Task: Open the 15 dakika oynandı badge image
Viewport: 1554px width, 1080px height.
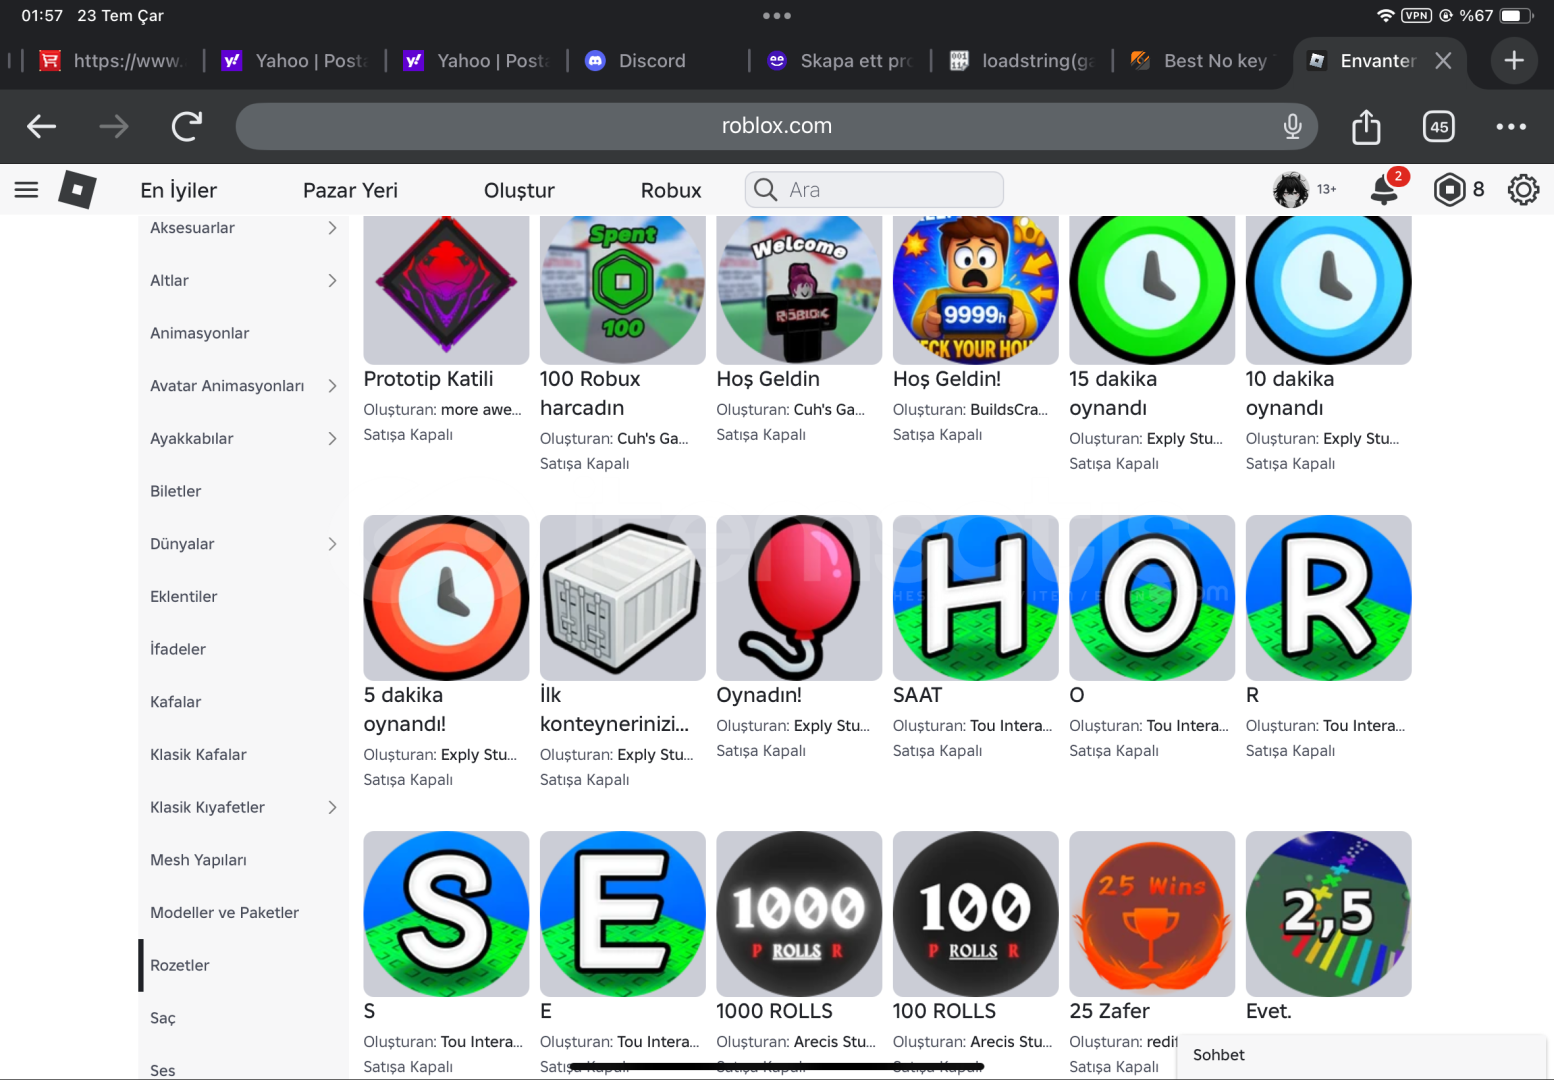Action: [x=1152, y=289]
